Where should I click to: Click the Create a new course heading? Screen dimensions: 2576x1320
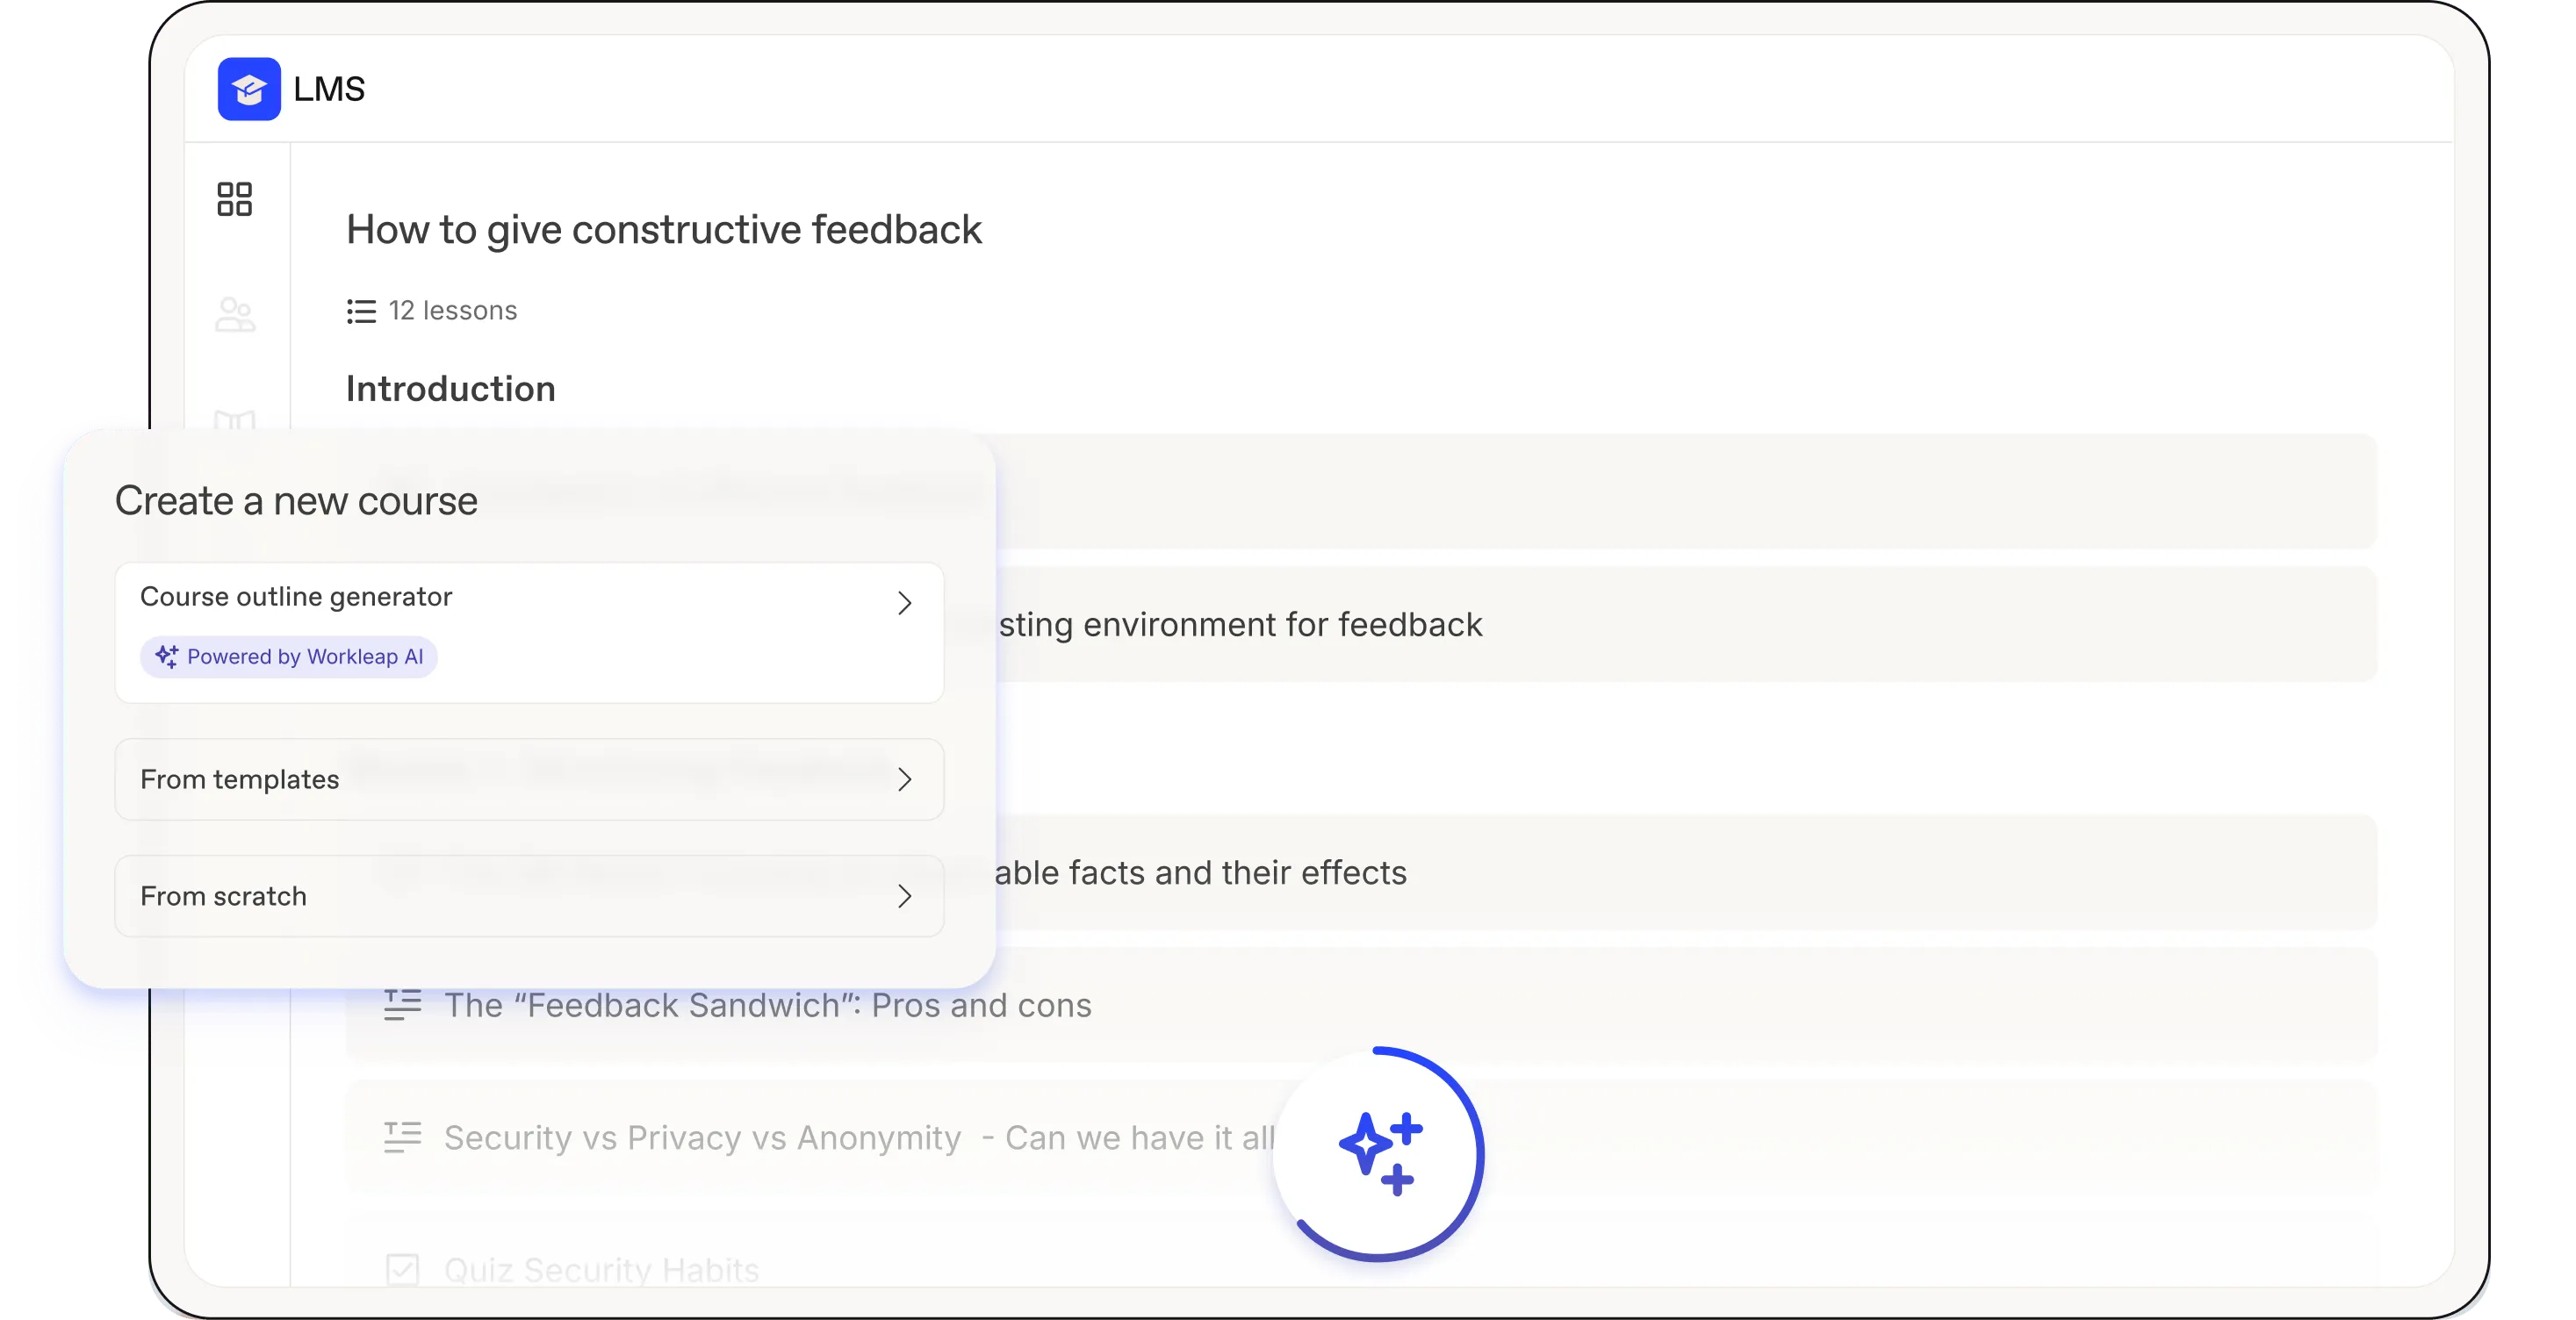(x=296, y=500)
